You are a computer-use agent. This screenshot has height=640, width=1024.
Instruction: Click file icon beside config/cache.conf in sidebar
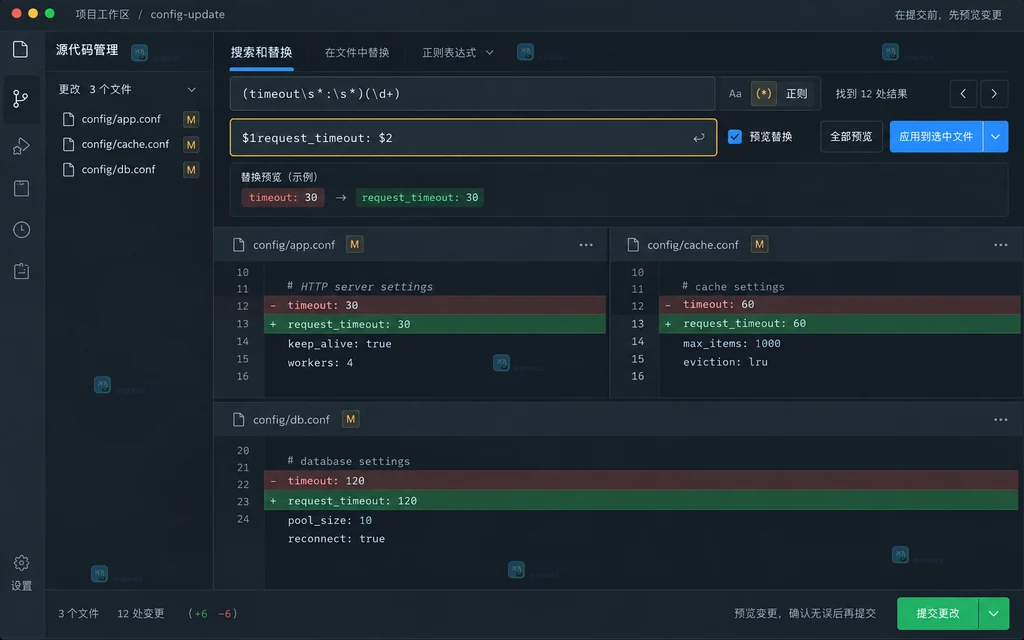pyautogui.click(x=68, y=144)
